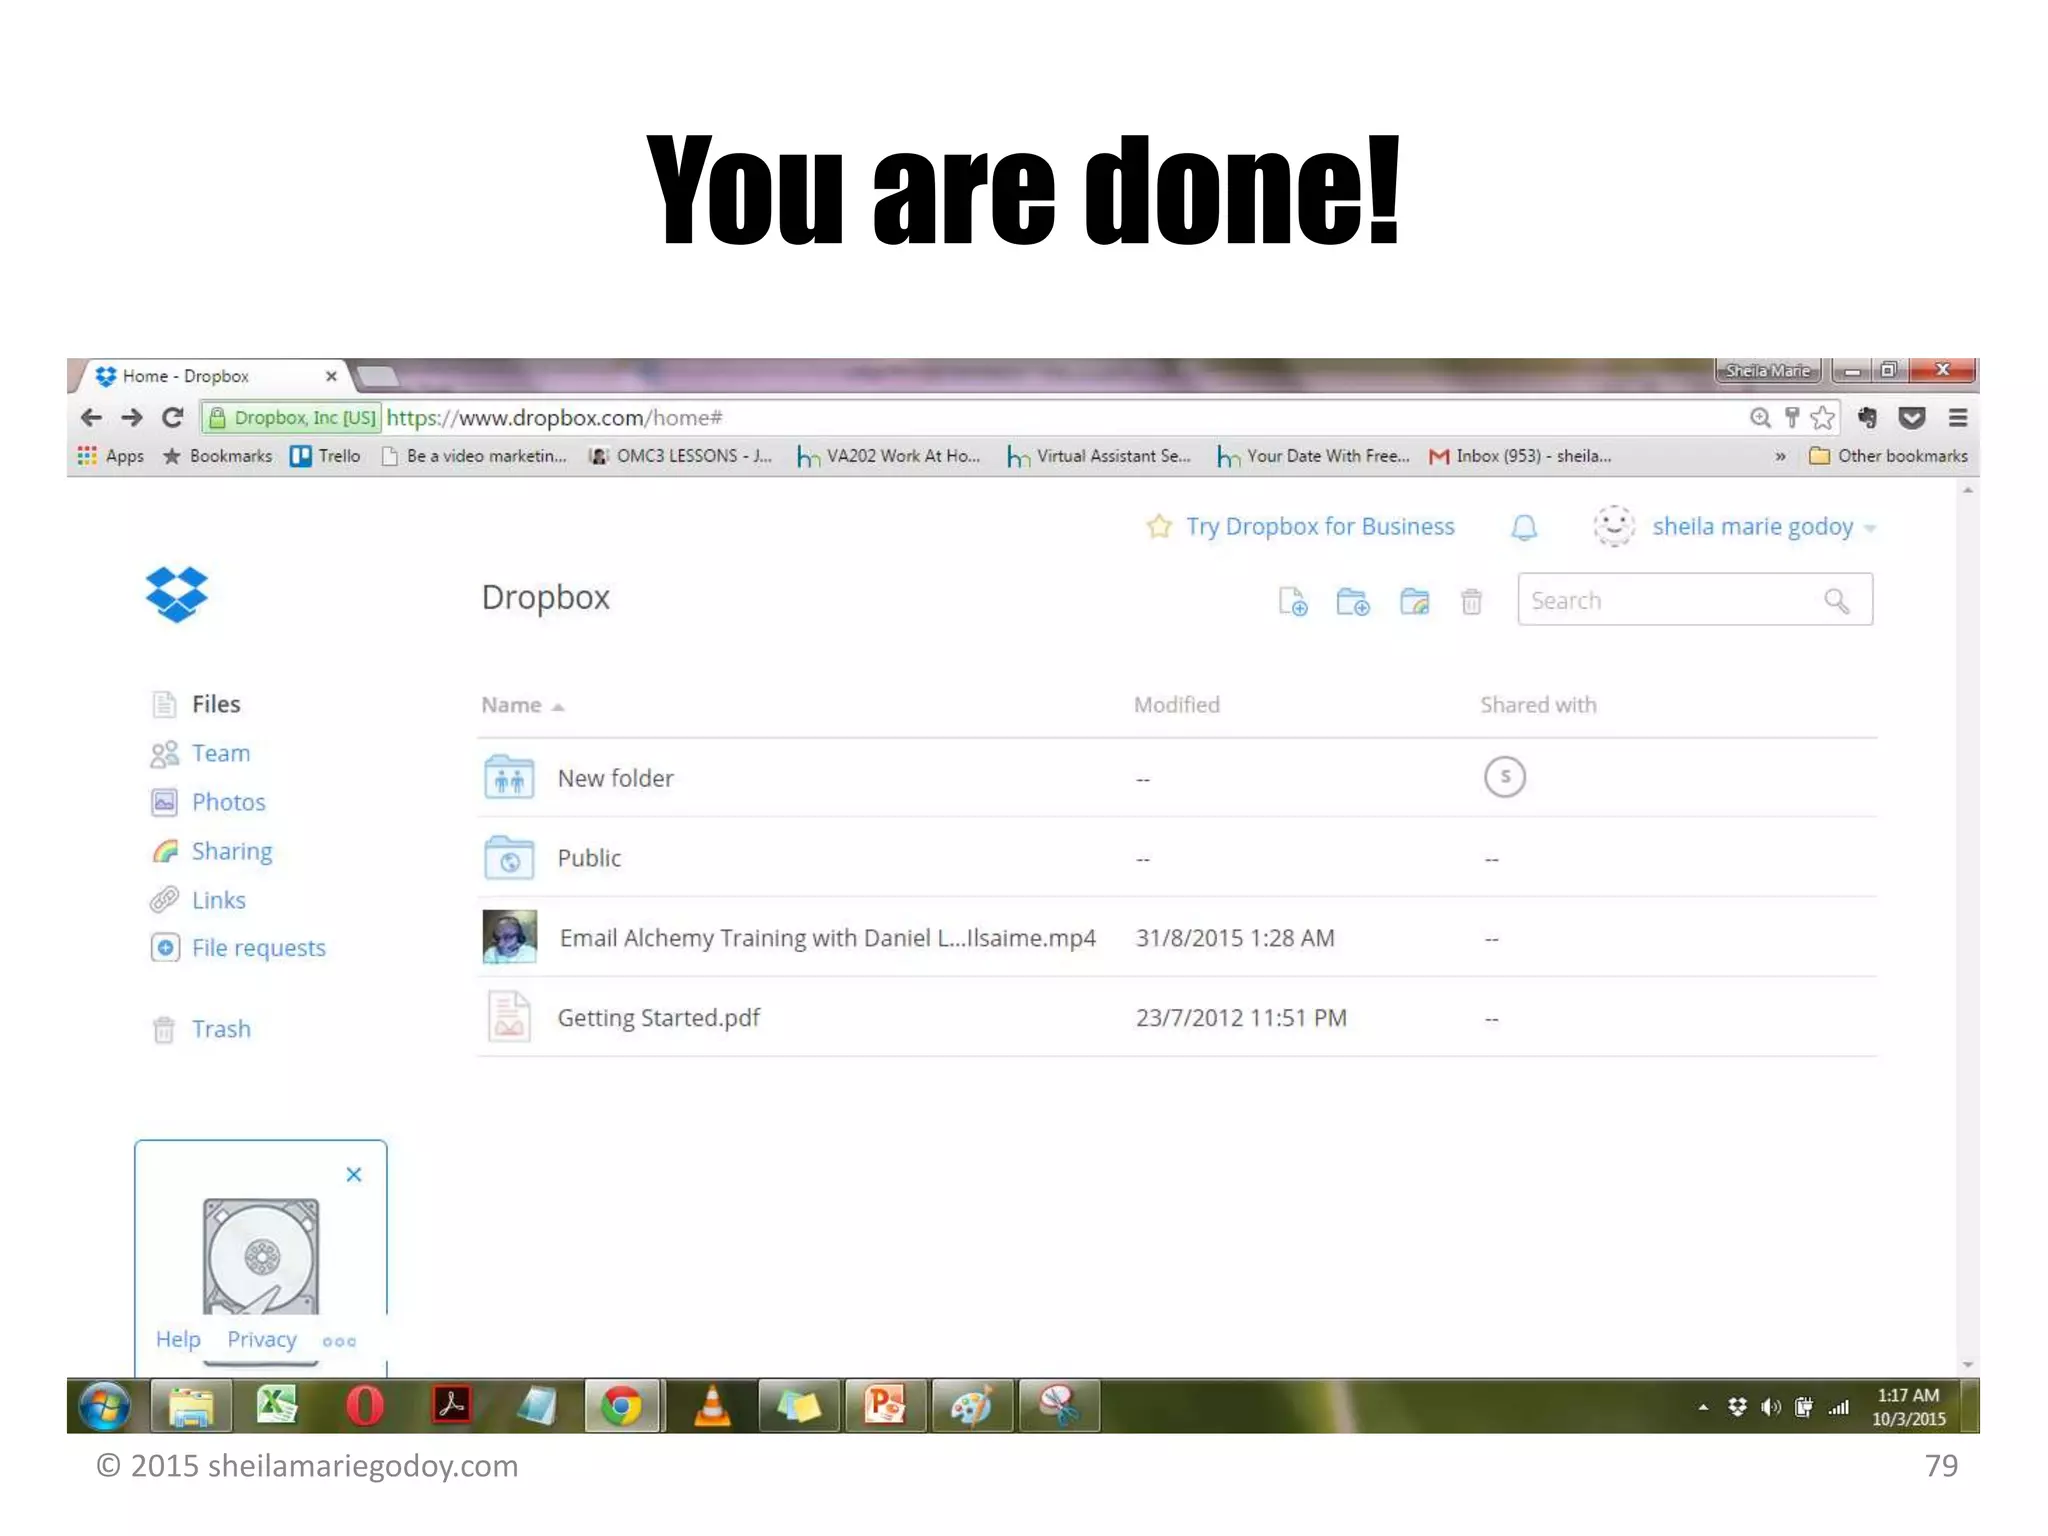Viewport: 2048px width, 1536px height.
Task: Click the Public folder icon
Action: [x=509, y=857]
